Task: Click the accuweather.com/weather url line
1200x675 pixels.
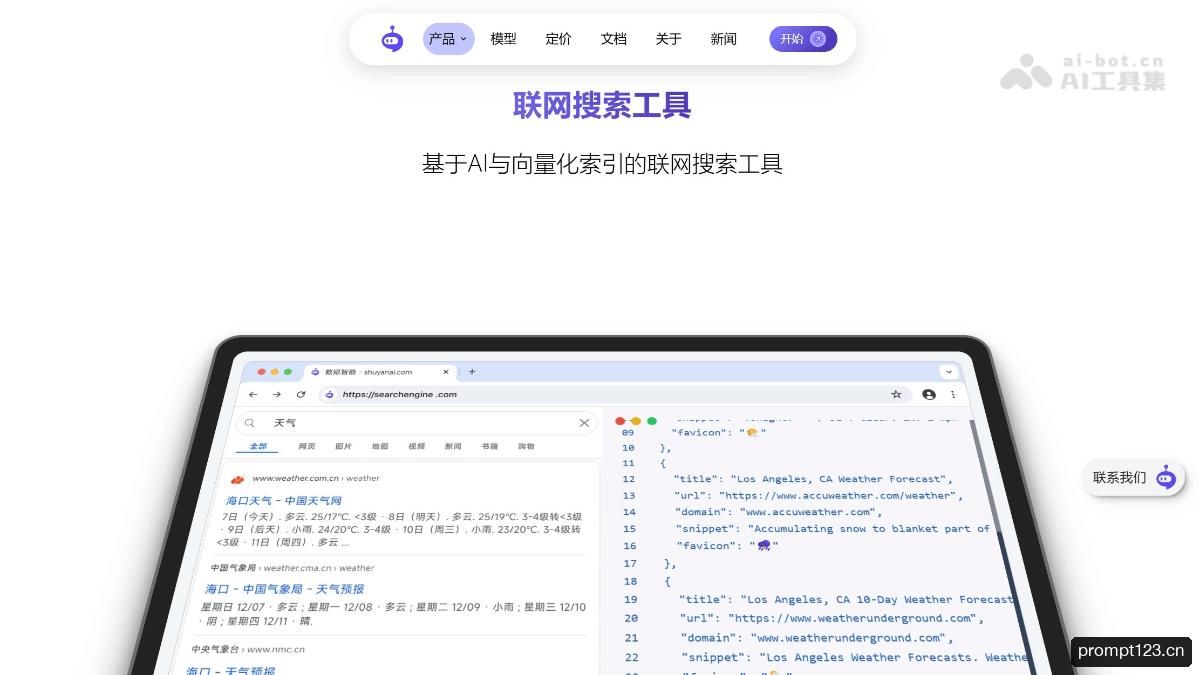Action: (x=819, y=495)
